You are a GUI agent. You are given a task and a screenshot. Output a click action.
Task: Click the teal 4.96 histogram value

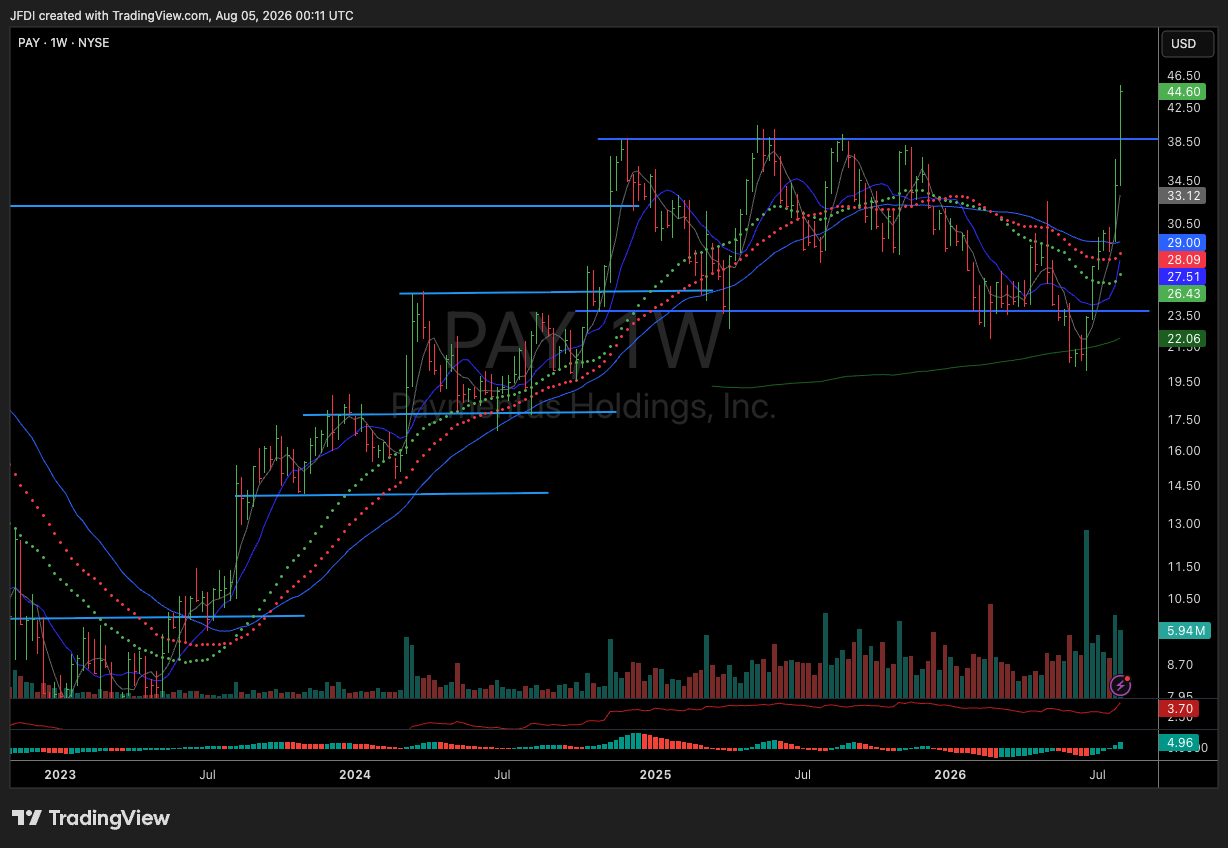coord(1178,742)
